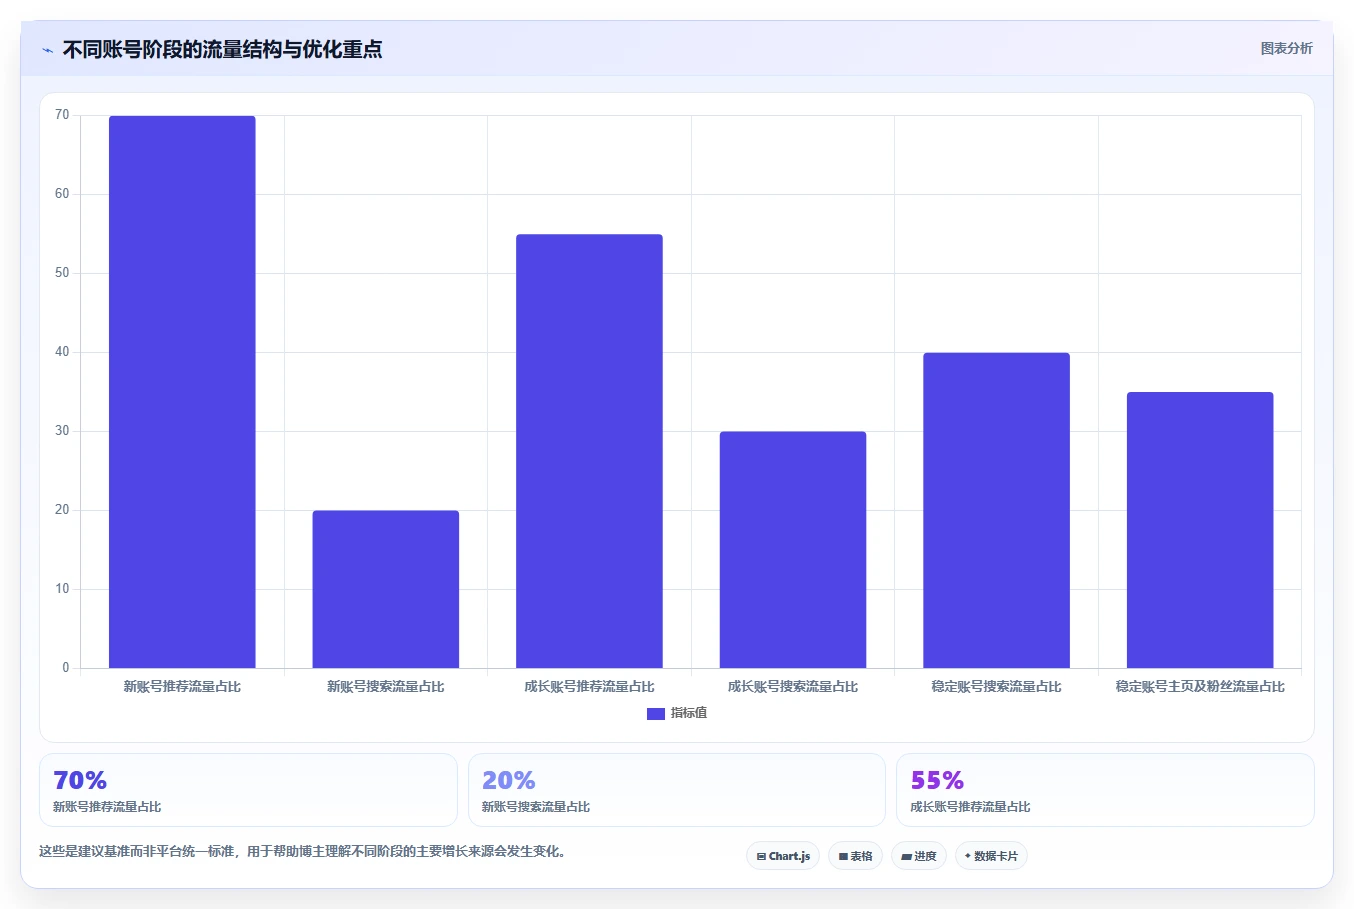Click the 新账号推荐流量占比 bar
Image resolution: width=1354 pixels, height=909 pixels.
coord(182,392)
